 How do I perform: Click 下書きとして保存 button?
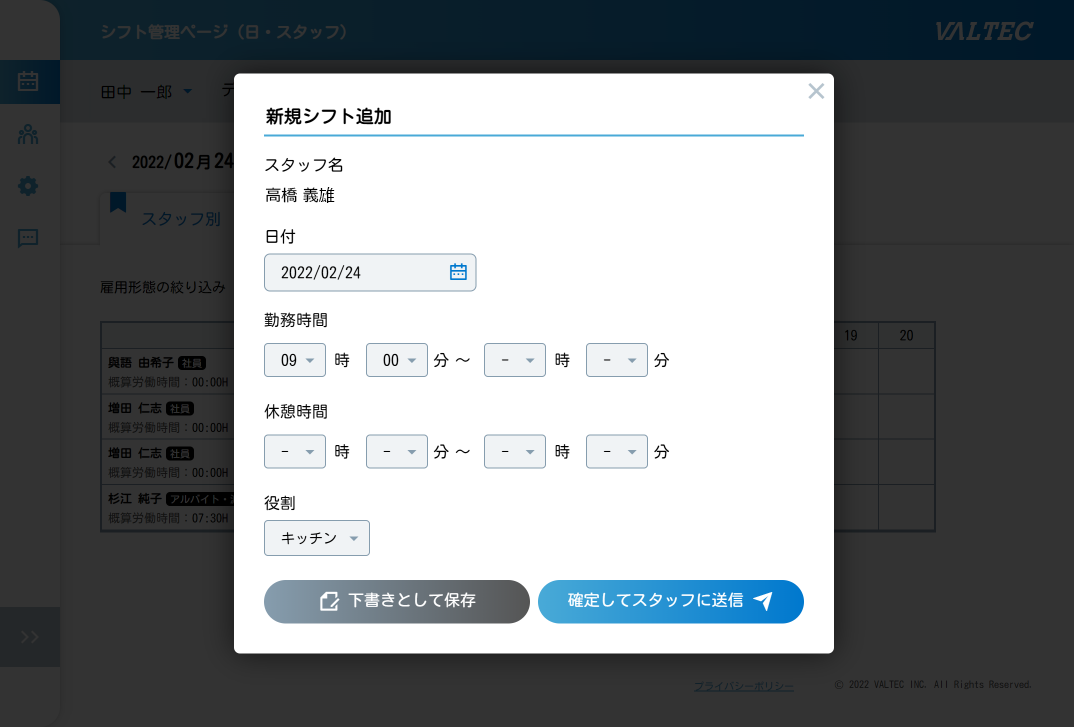point(397,601)
